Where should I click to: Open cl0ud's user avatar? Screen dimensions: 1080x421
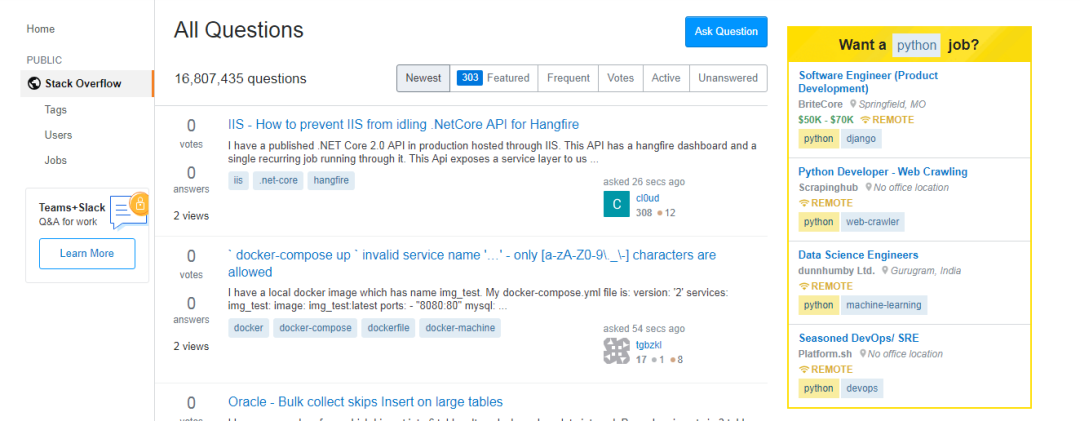click(616, 204)
